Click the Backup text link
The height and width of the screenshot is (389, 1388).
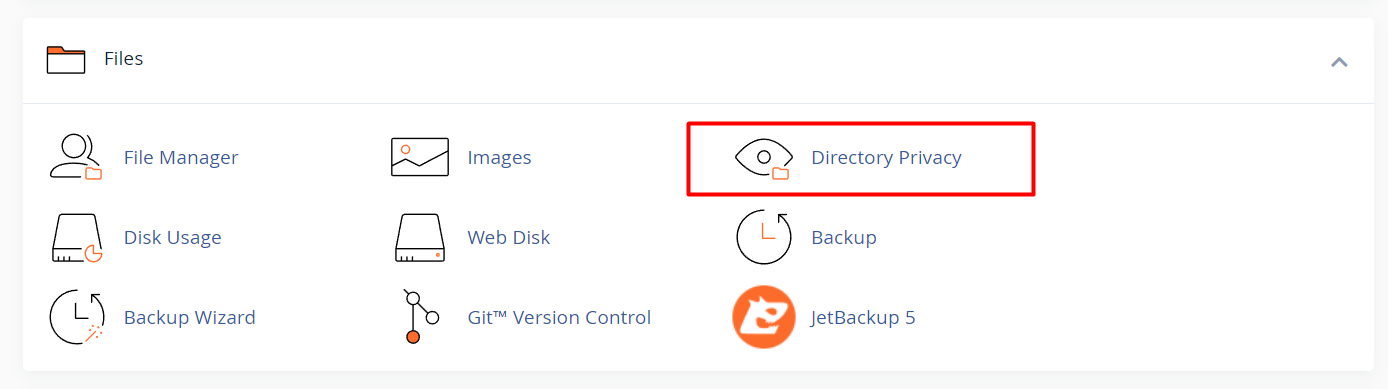[x=844, y=238]
